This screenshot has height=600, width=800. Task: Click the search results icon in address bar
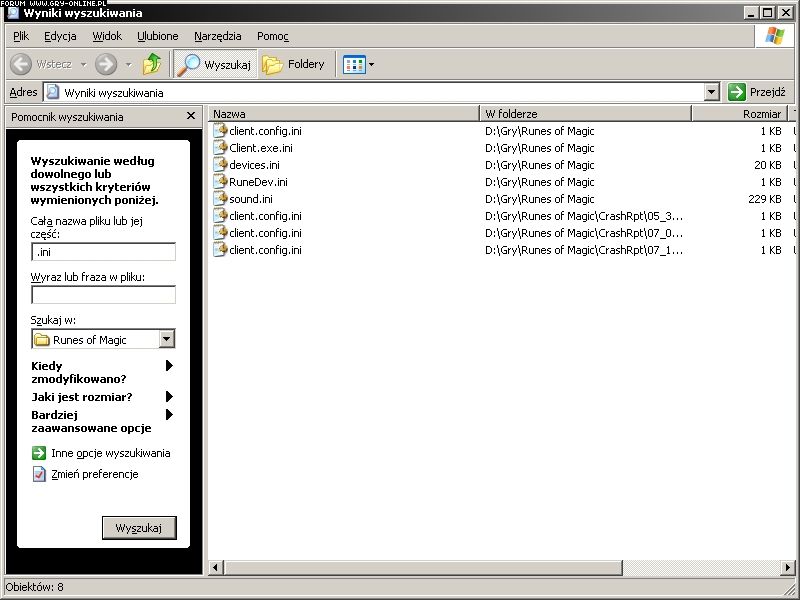(x=53, y=92)
